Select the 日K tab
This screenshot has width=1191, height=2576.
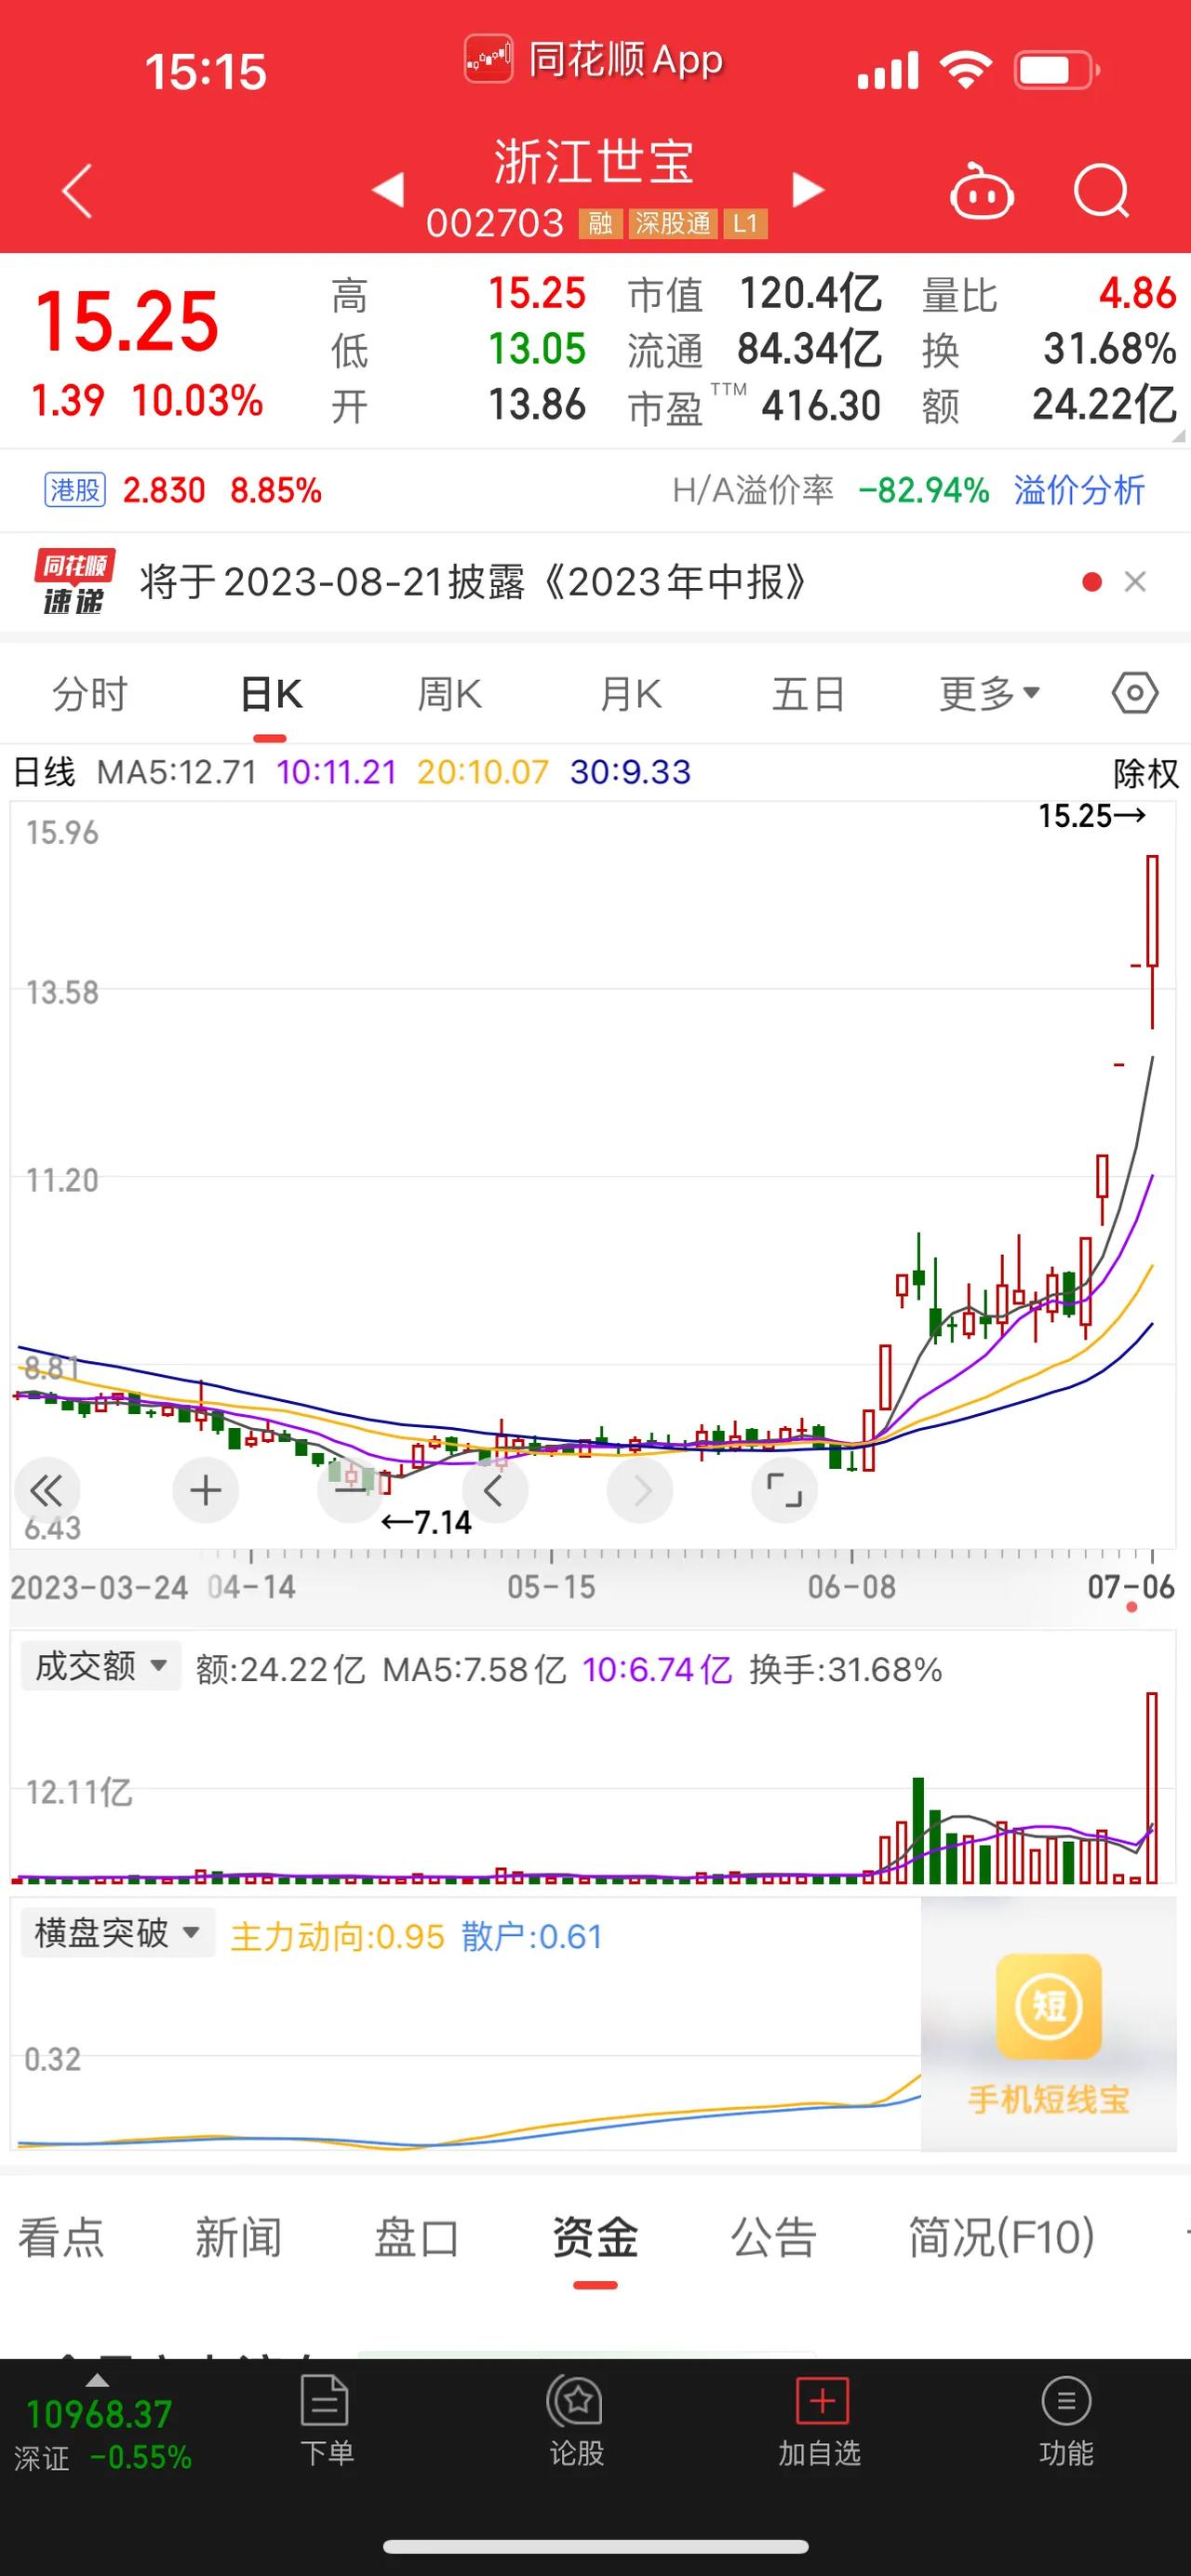click(x=271, y=694)
